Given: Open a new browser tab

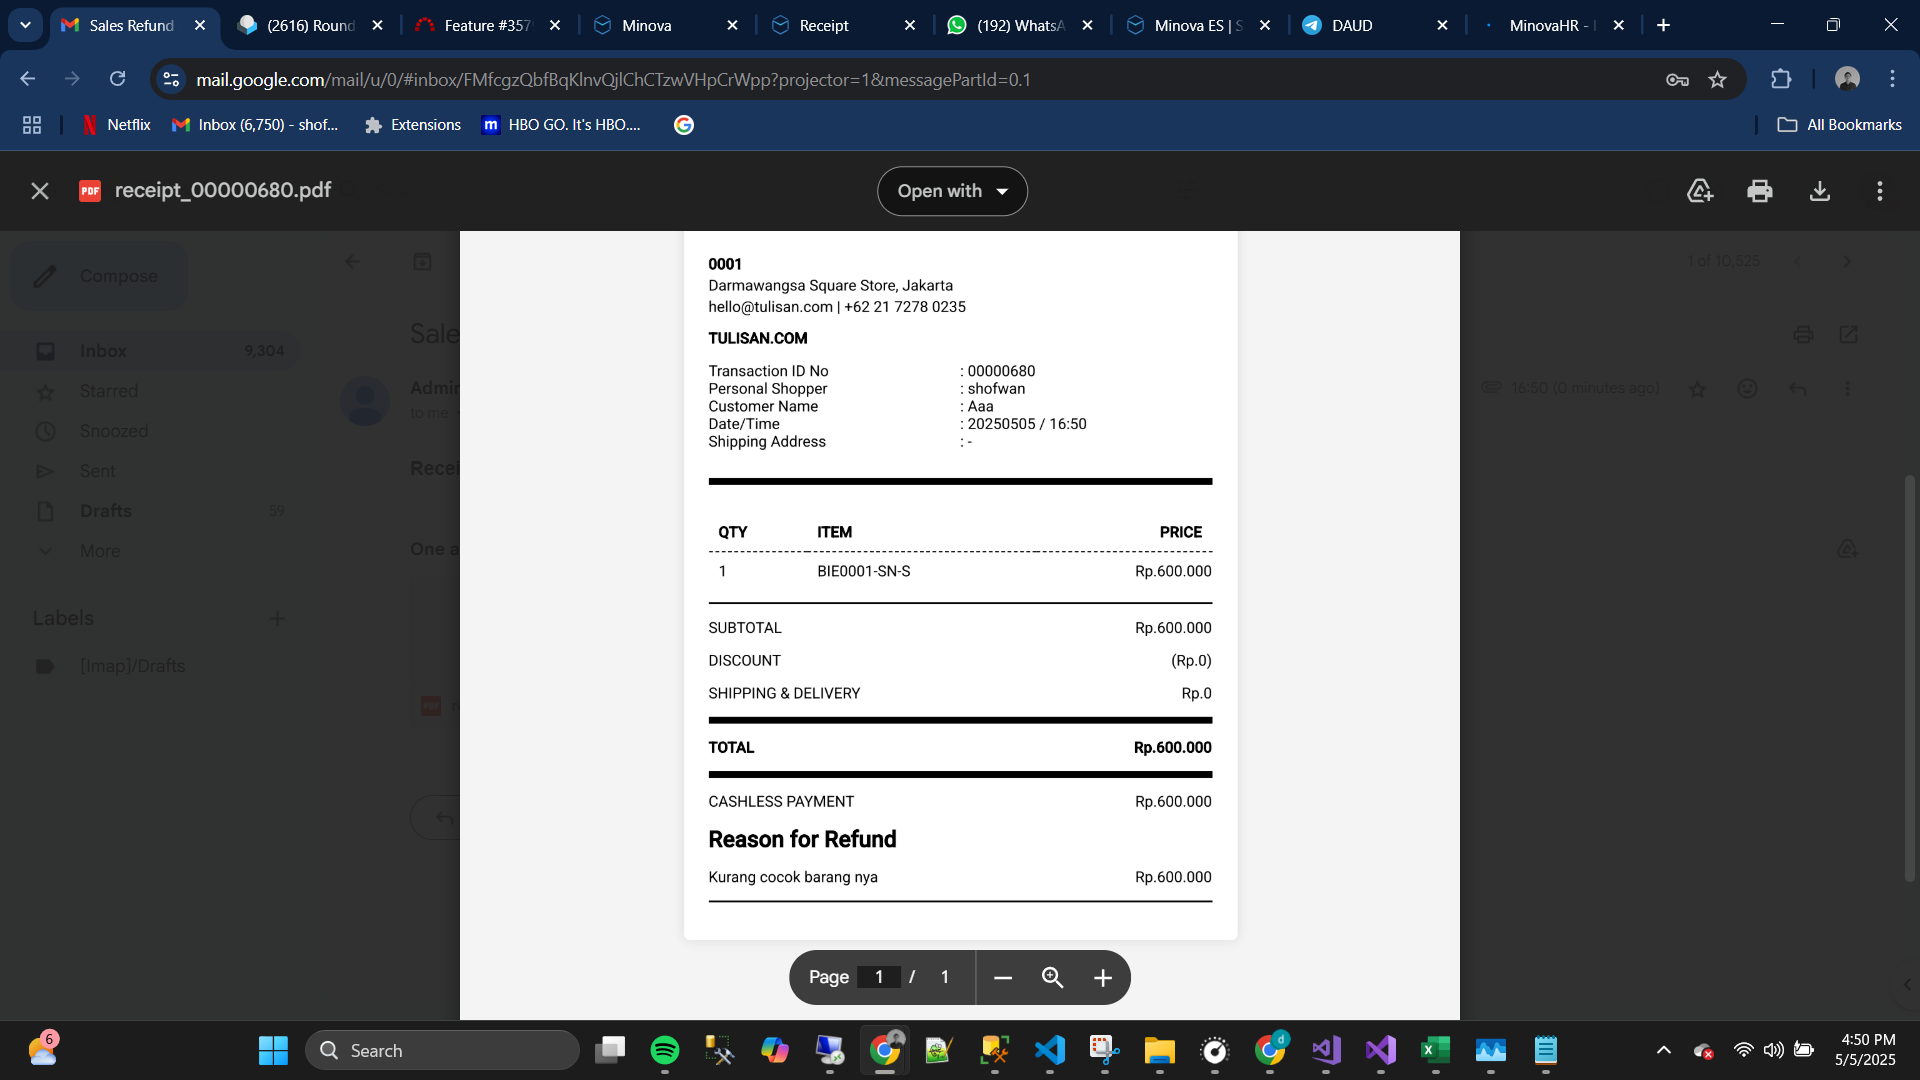Looking at the screenshot, I should click(1663, 25).
